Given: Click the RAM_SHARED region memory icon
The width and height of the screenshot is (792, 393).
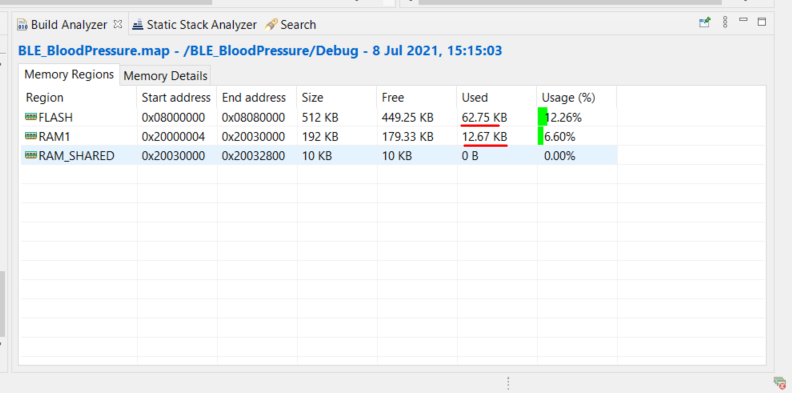Looking at the screenshot, I should [31, 156].
